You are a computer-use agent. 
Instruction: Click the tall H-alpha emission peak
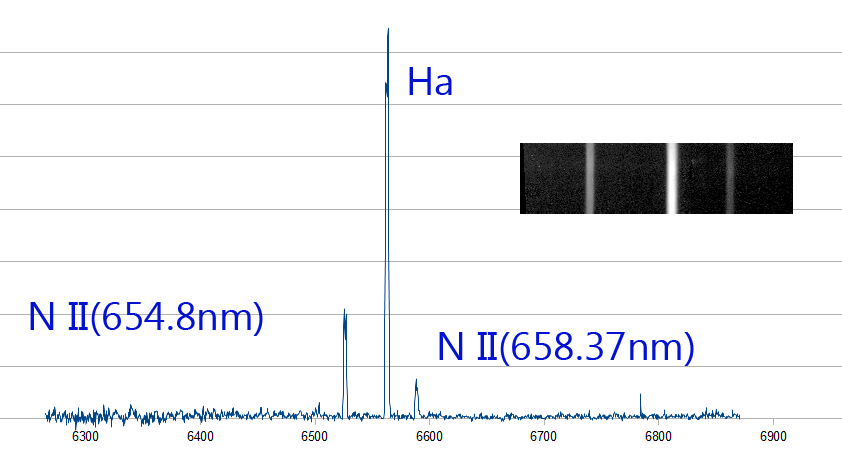(x=387, y=223)
